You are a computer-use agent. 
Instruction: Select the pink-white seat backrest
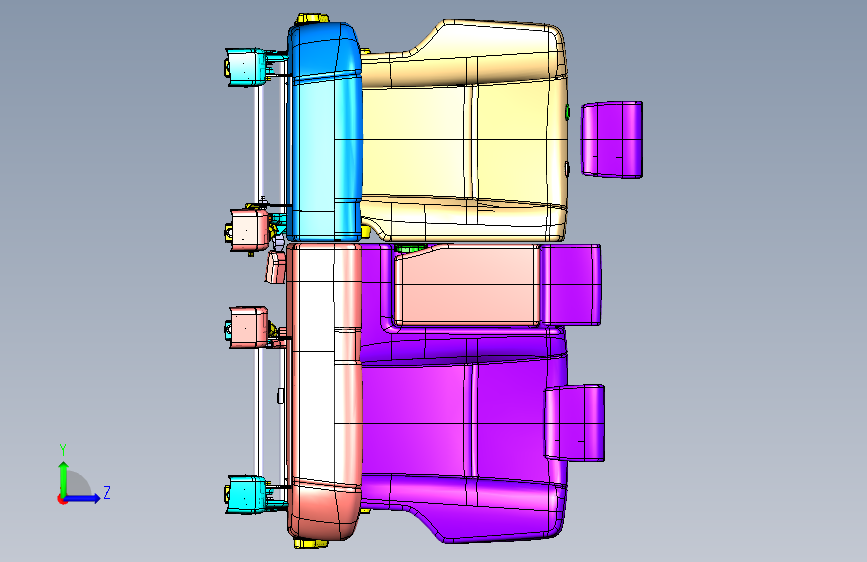tap(324, 391)
